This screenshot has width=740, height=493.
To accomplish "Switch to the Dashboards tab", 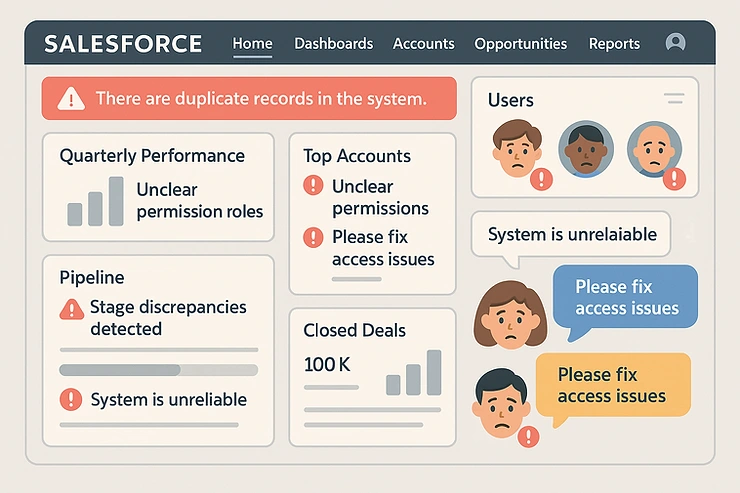I will 334,44.
